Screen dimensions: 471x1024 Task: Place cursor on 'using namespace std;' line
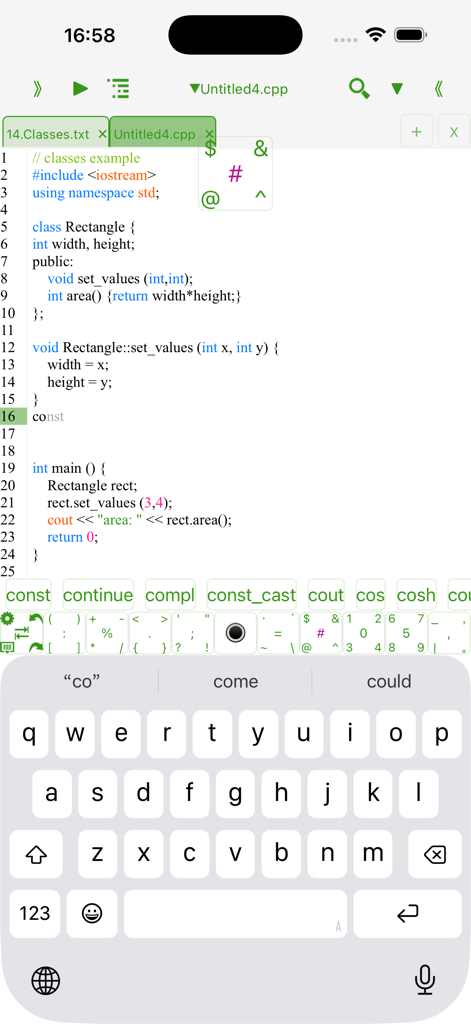96,193
